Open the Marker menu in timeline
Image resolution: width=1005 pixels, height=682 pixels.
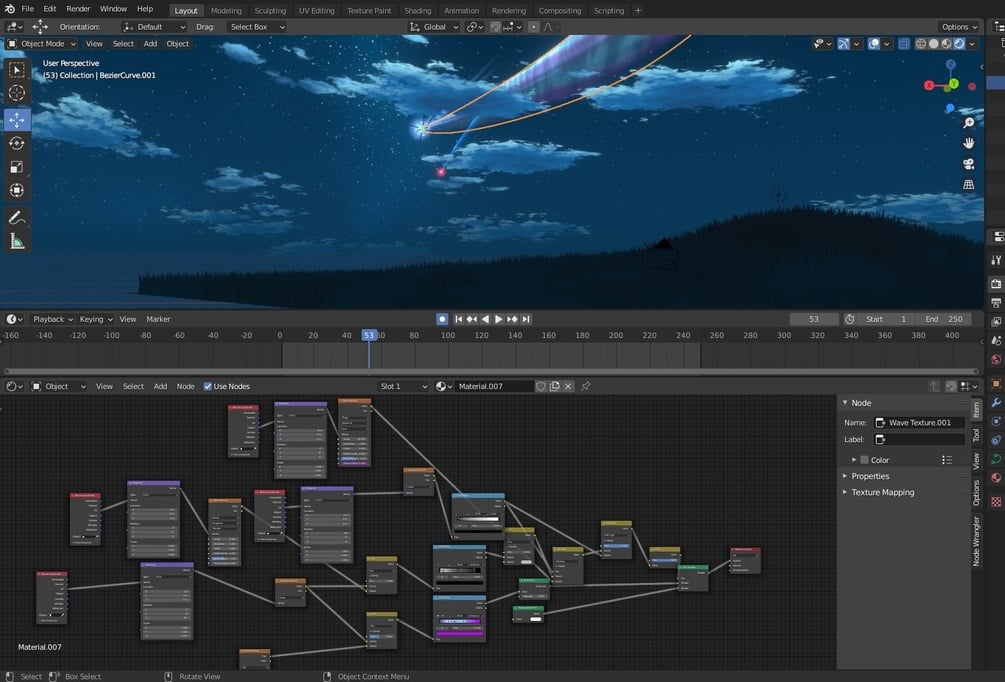pos(158,319)
